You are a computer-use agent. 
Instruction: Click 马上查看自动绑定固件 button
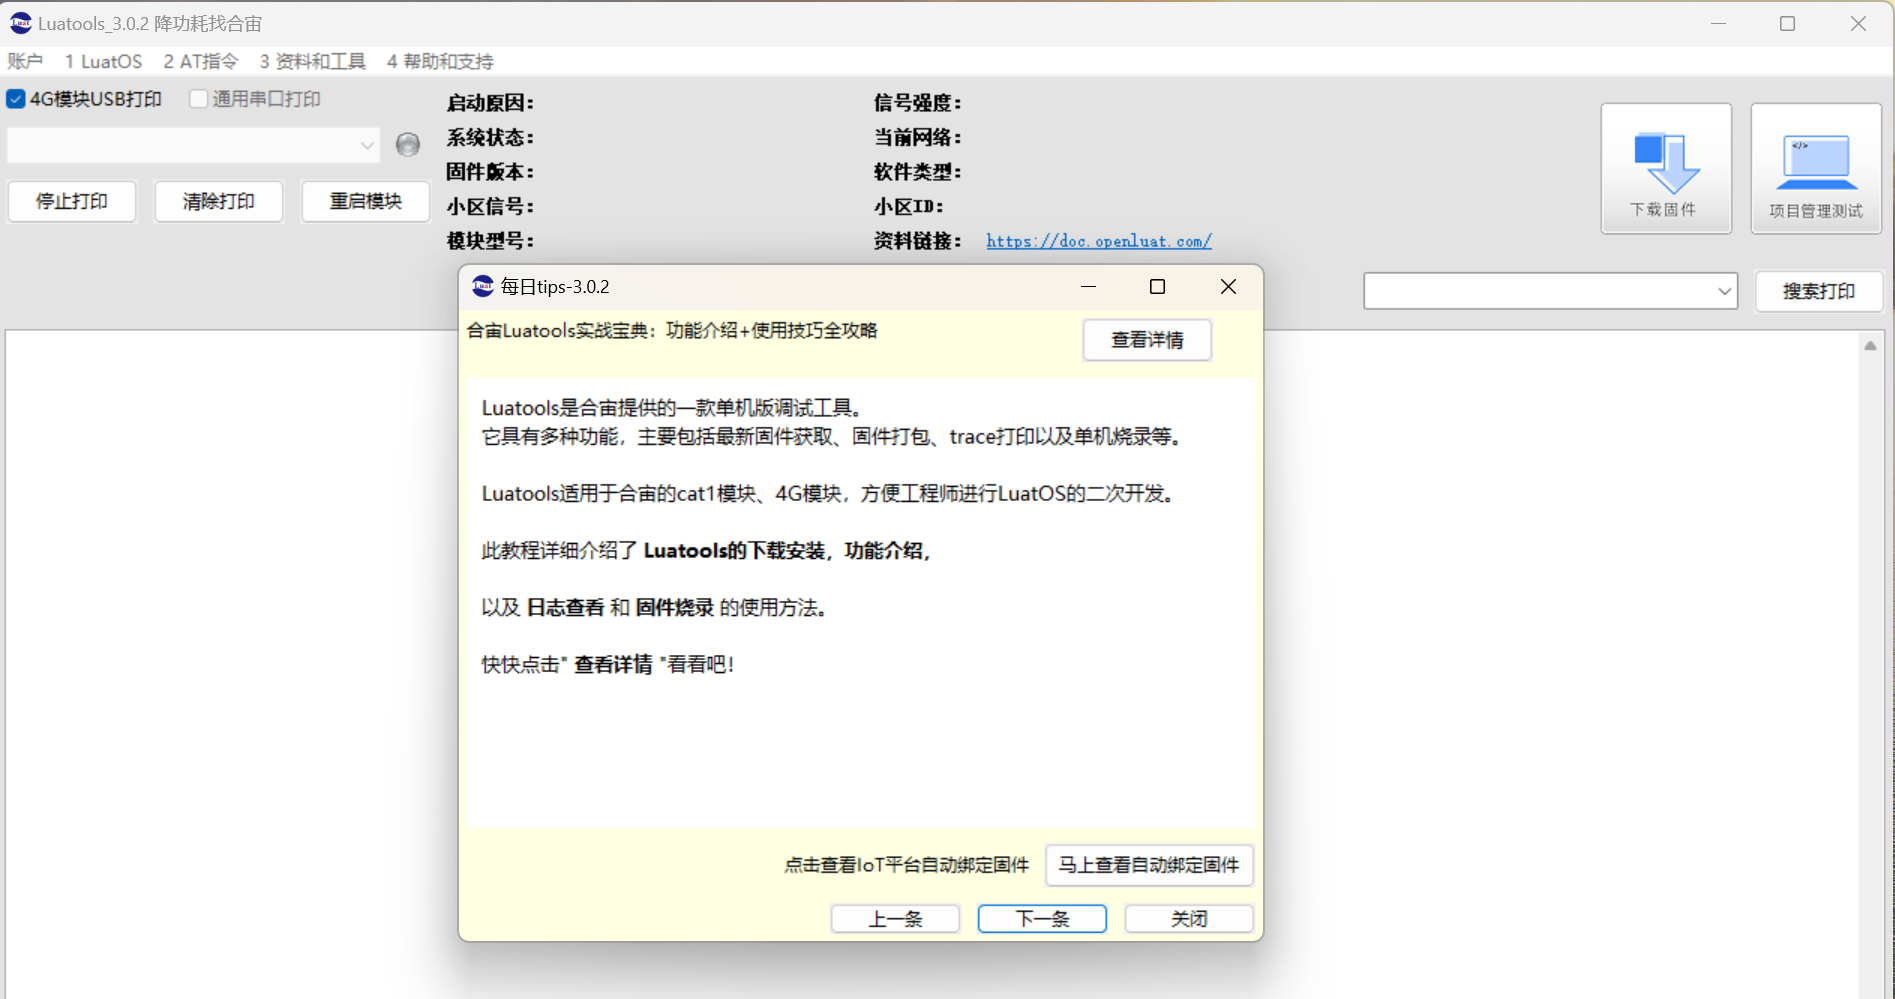pyautogui.click(x=1149, y=865)
